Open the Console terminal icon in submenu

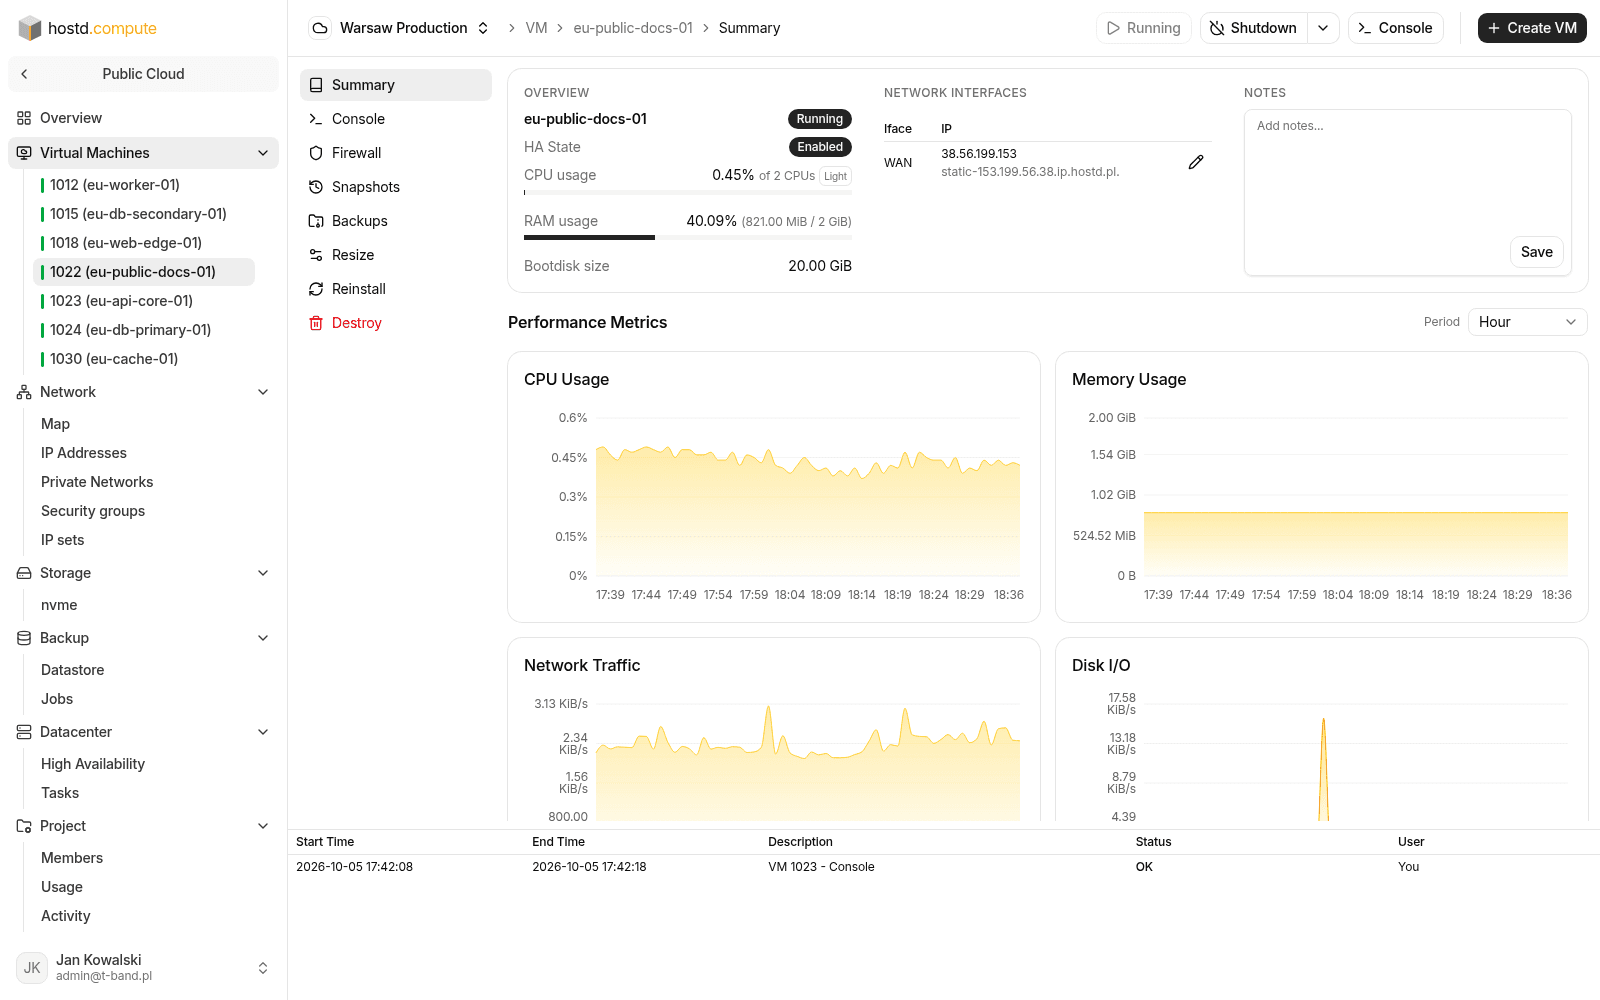pos(316,119)
